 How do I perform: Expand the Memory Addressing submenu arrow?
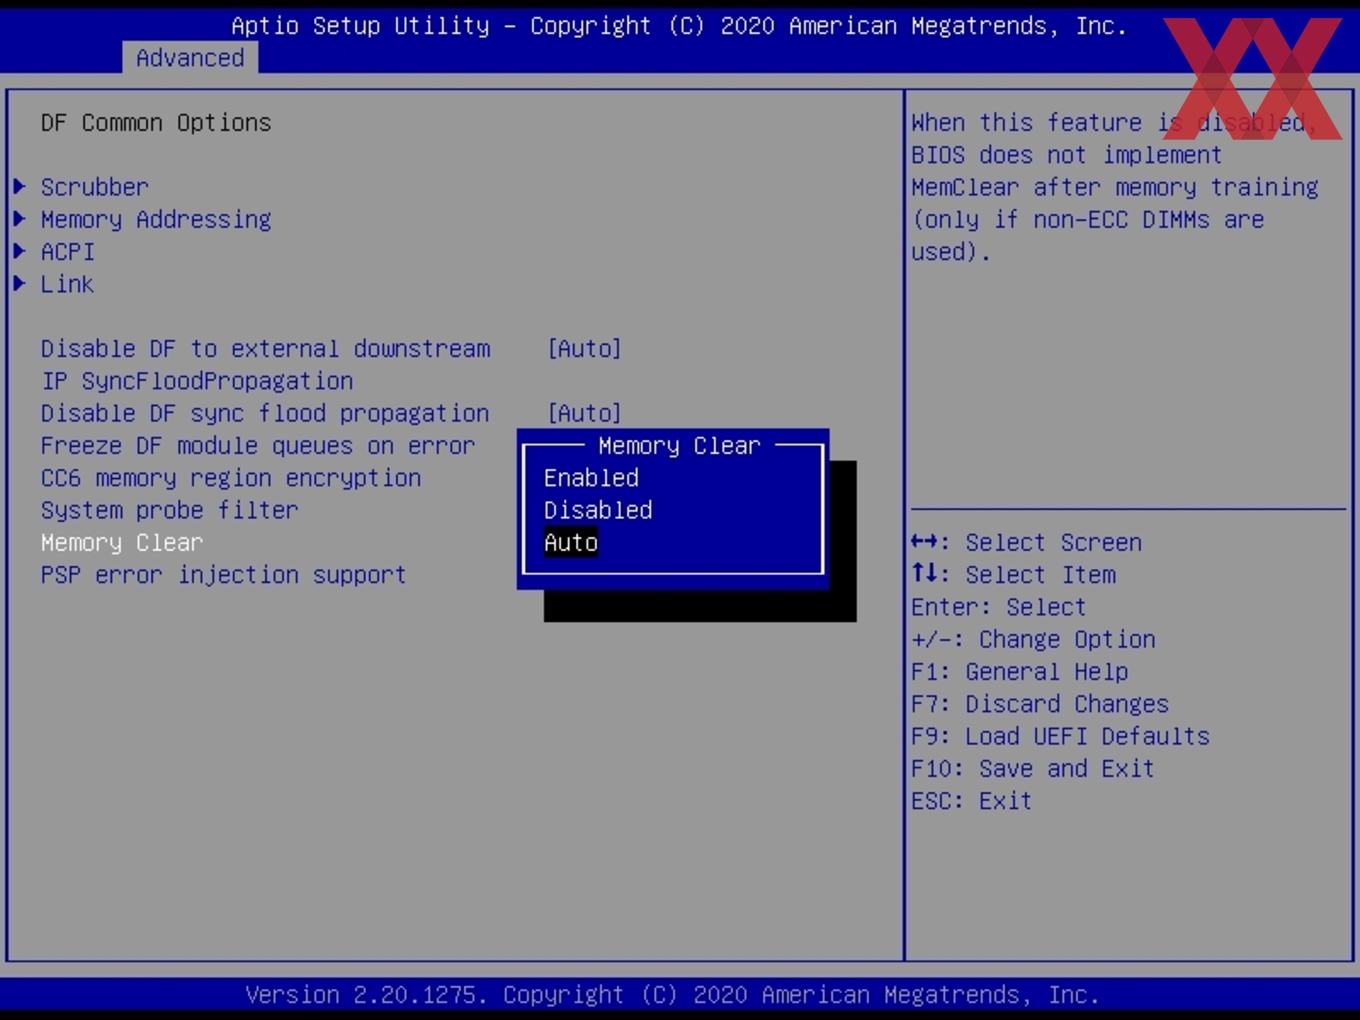[20, 218]
